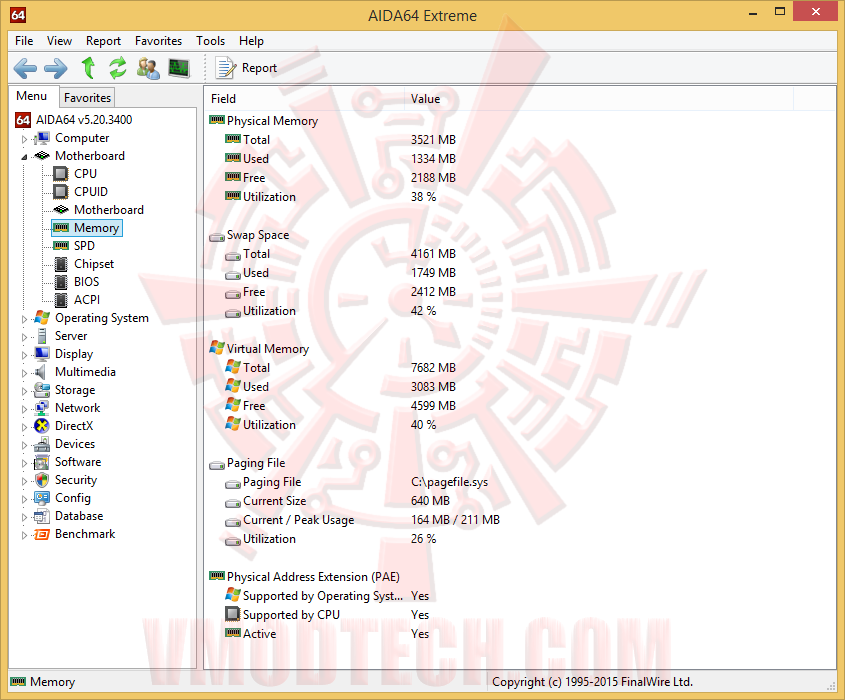Expand the DirectX tree node
The image size is (845, 700).
[24, 427]
